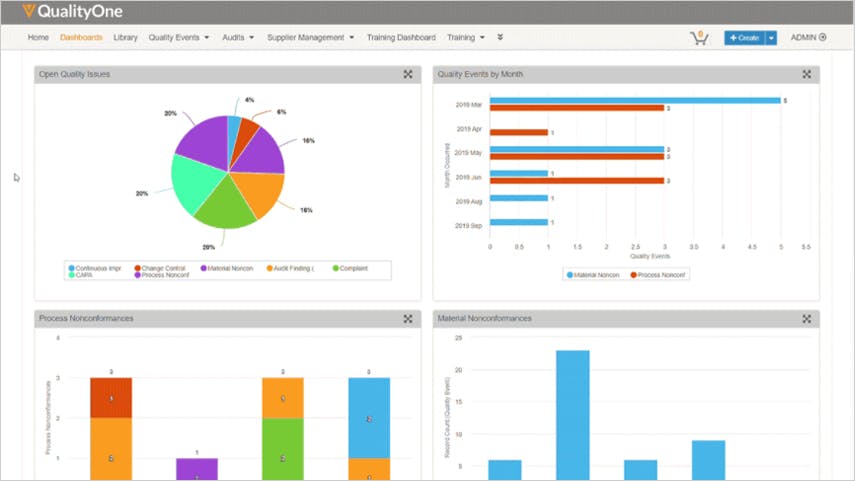Image resolution: width=855 pixels, height=481 pixels.
Task: Open the shopping cart icon
Action: point(699,38)
